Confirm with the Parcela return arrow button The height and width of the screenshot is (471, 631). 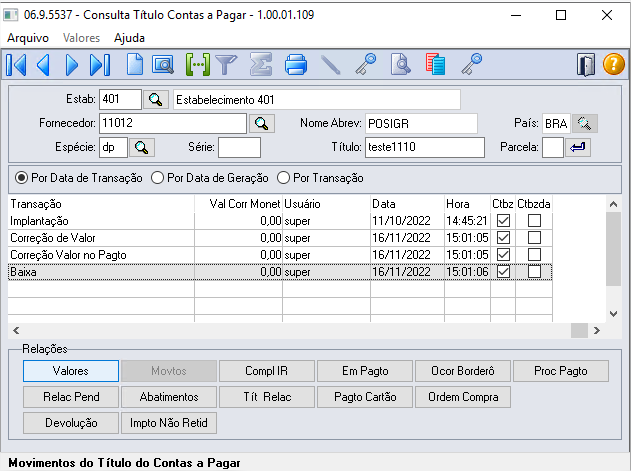click(578, 147)
